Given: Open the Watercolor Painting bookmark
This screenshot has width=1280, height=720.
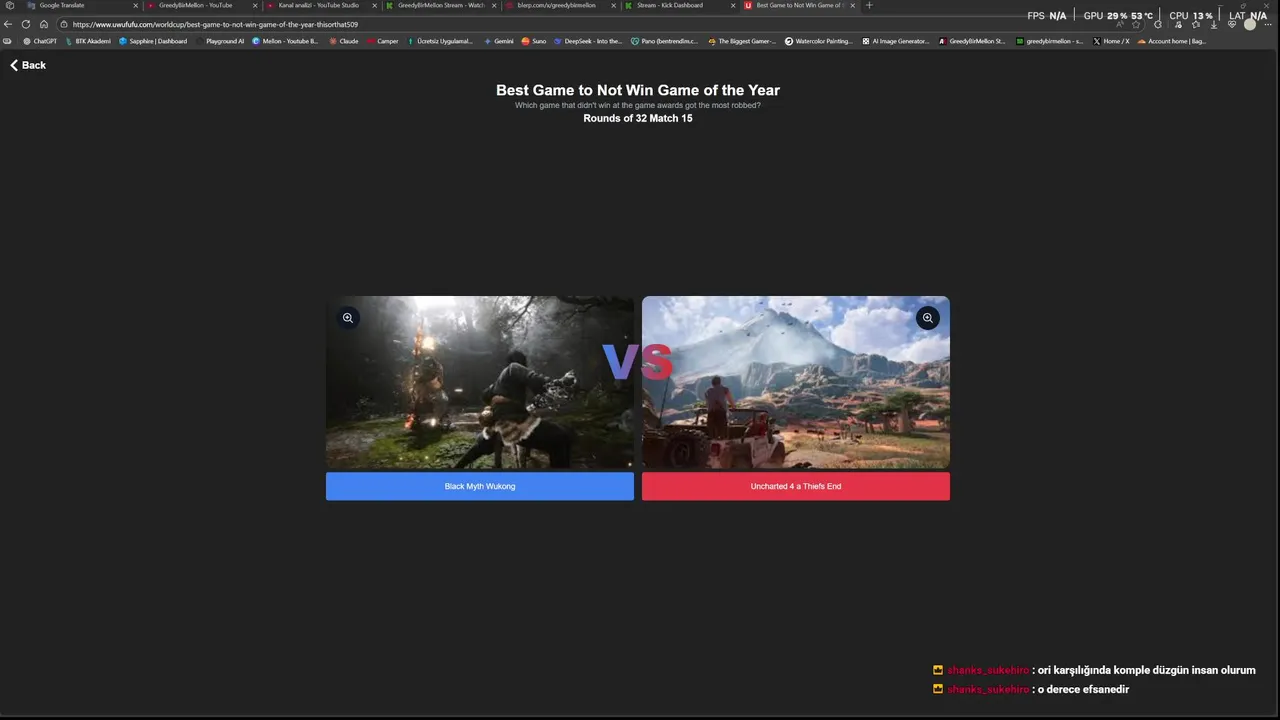Looking at the screenshot, I should coord(820,41).
